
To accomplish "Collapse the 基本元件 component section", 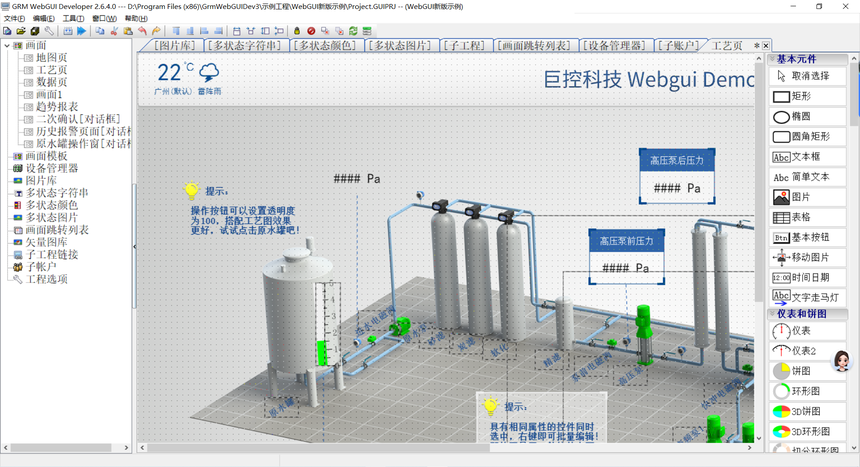I will [x=772, y=59].
